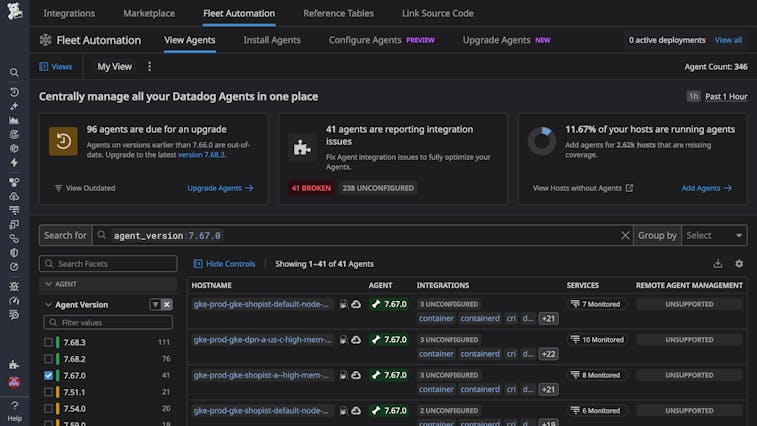Click the 8 Monitored services badge
The image size is (757, 426).
pyautogui.click(x=595, y=375)
